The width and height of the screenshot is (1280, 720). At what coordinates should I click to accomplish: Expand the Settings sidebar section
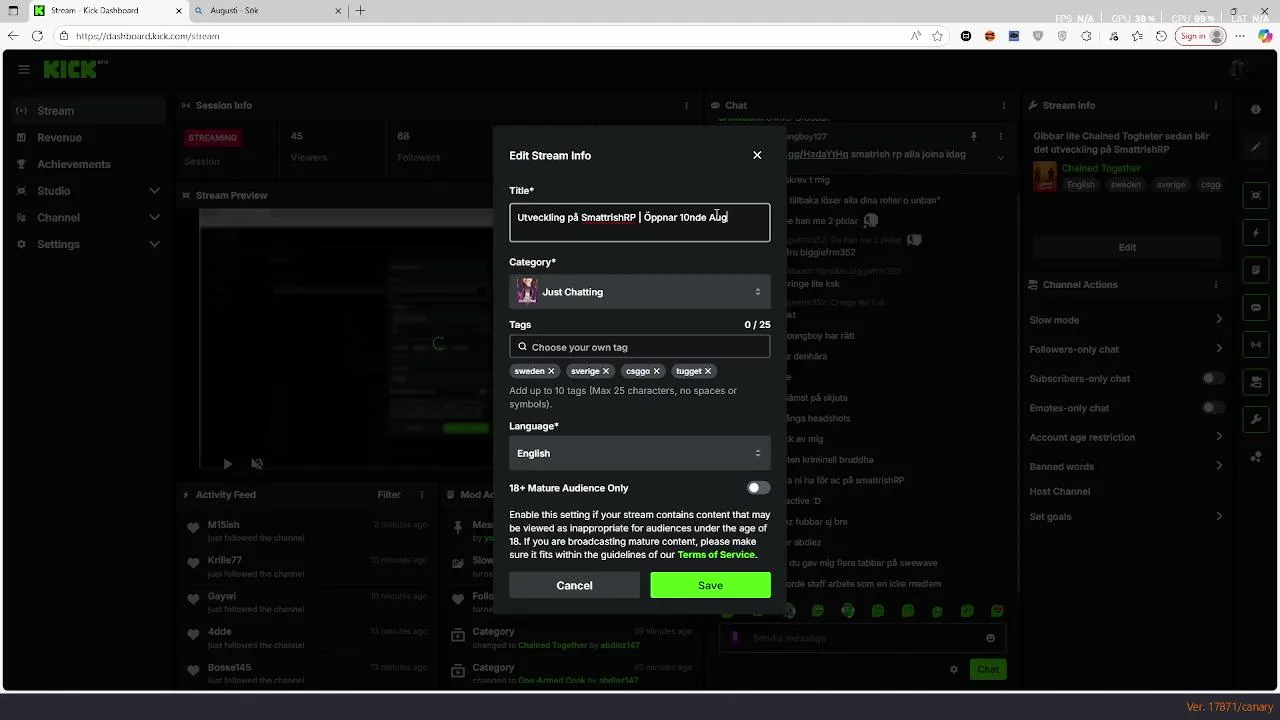(88, 244)
